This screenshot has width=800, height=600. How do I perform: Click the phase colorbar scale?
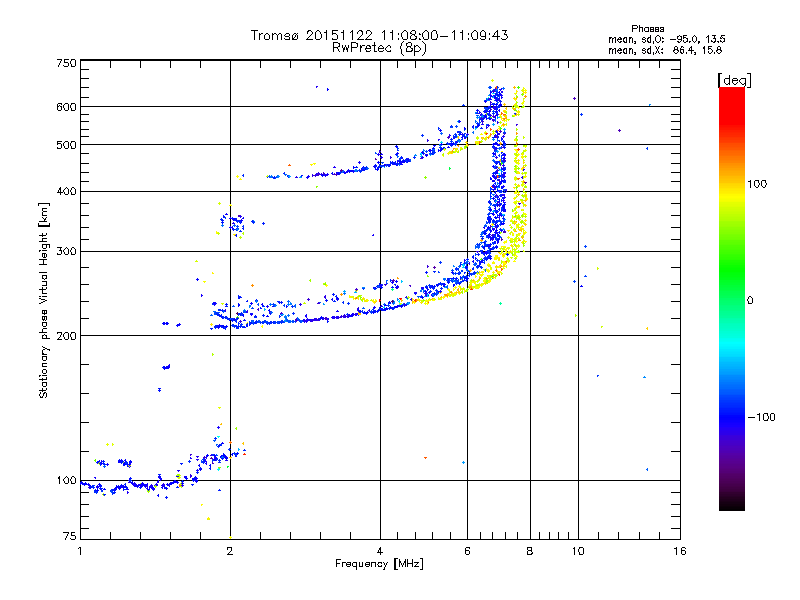click(x=732, y=299)
